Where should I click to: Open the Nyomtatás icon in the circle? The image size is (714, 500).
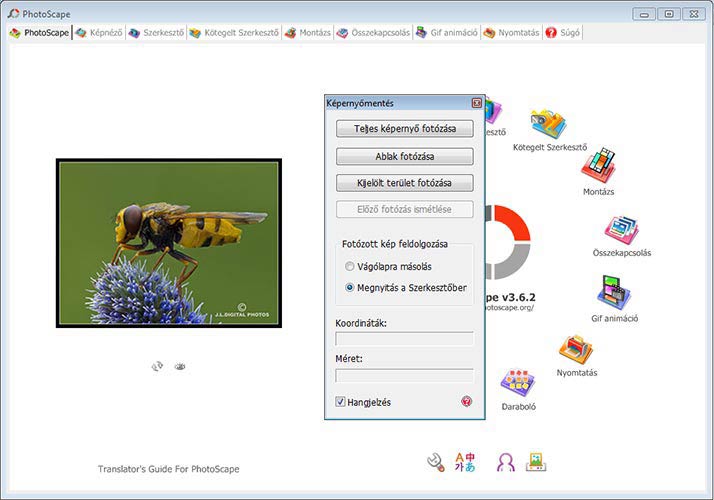pos(576,350)
